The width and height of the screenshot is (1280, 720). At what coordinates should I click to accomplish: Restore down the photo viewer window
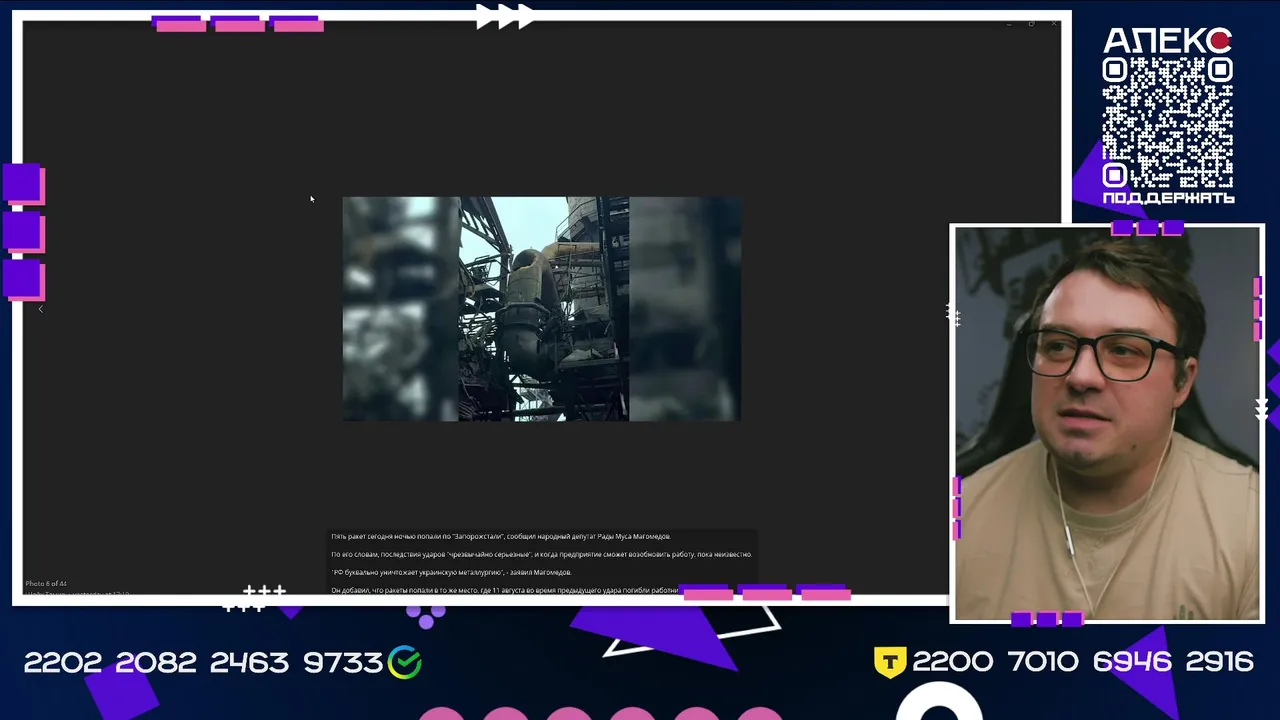coord(1031,23)
